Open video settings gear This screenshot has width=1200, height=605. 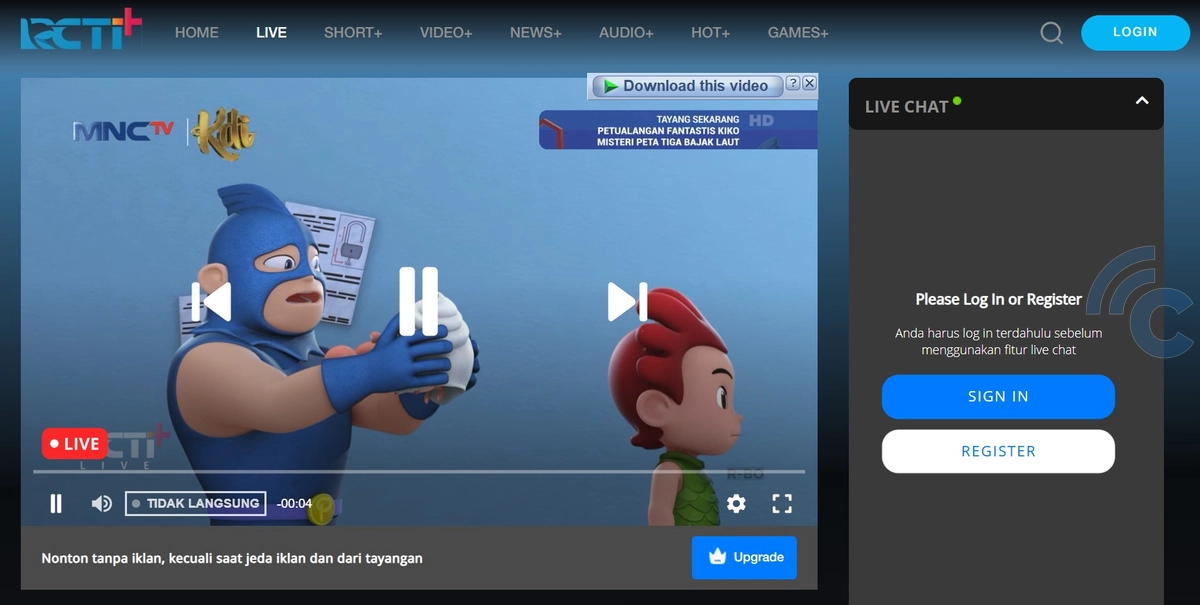(736, 504)
